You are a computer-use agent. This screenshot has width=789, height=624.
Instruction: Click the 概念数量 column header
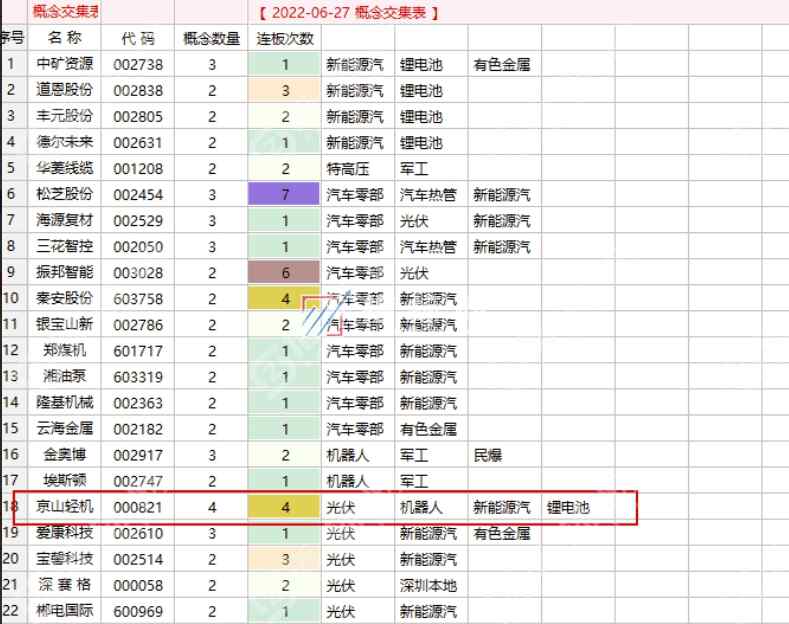click(211, 38)
